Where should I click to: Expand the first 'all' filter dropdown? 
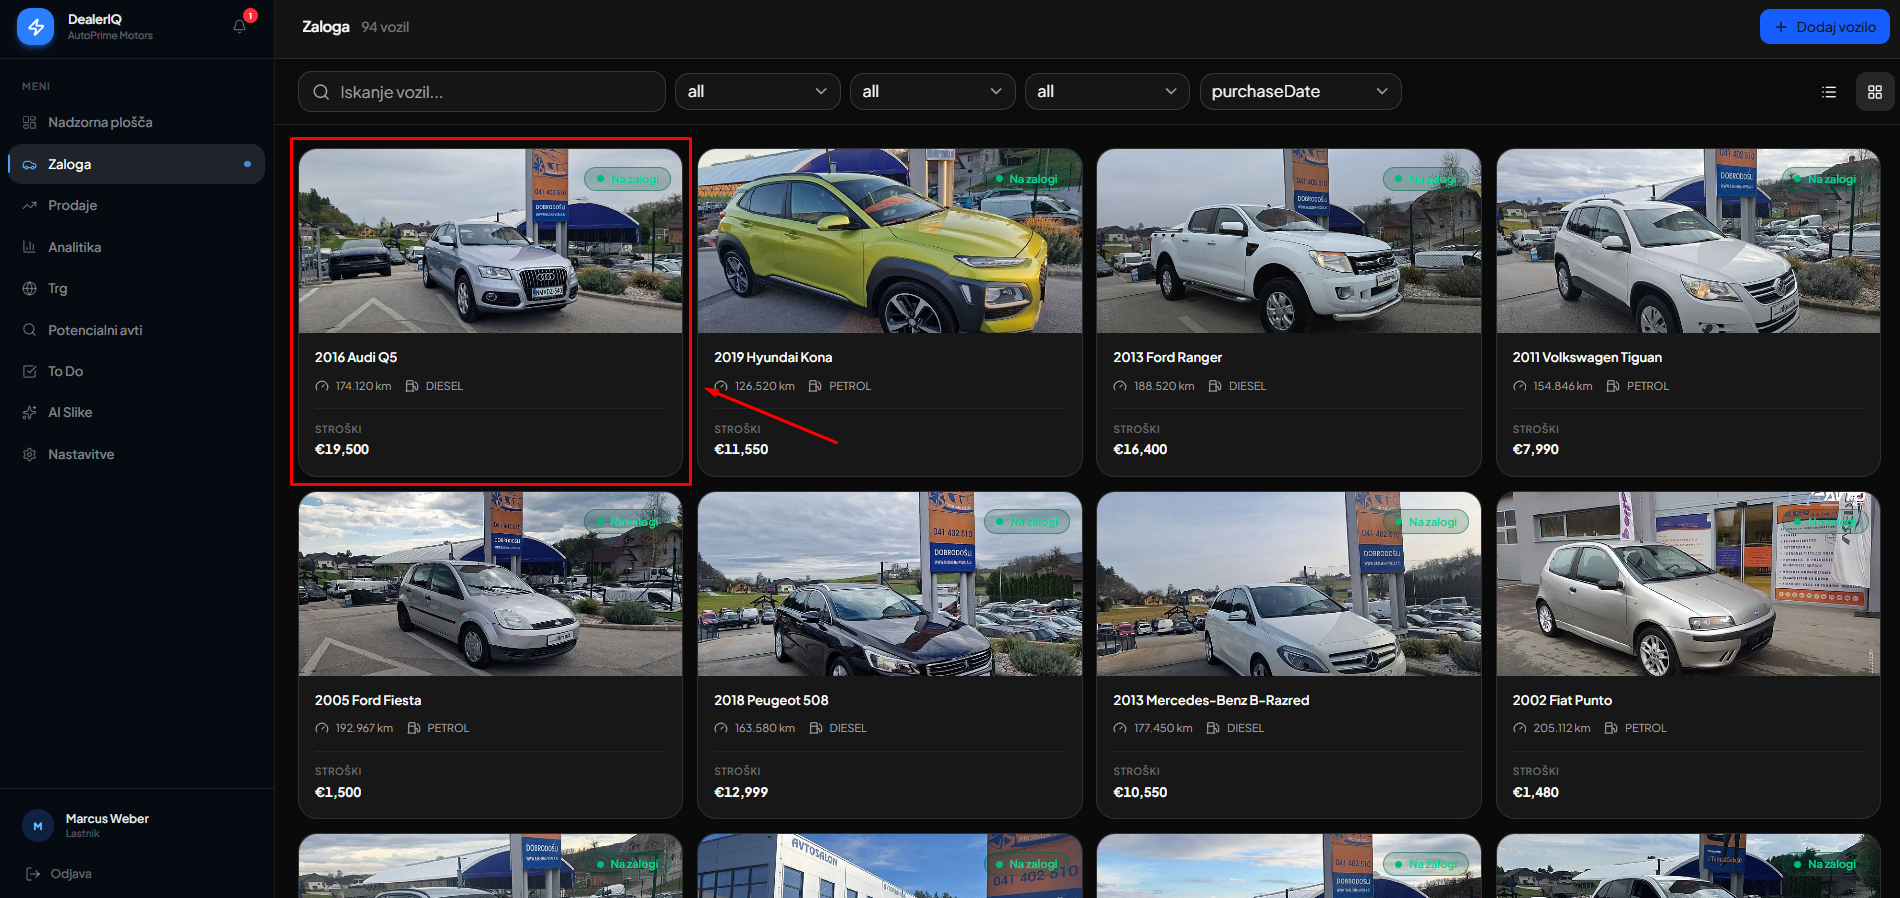[x=757, y=92]
